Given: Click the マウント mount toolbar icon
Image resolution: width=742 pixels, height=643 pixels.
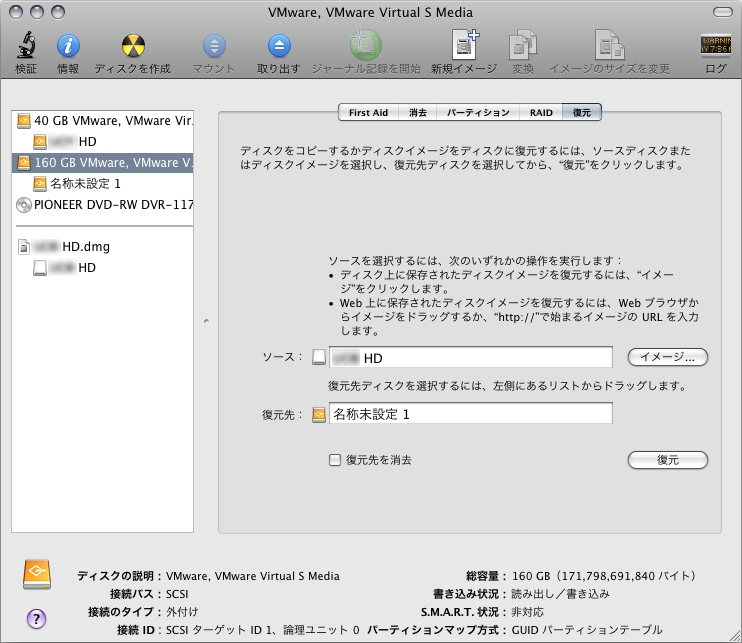Looking at the screenshot, I should tap(214, 46).
